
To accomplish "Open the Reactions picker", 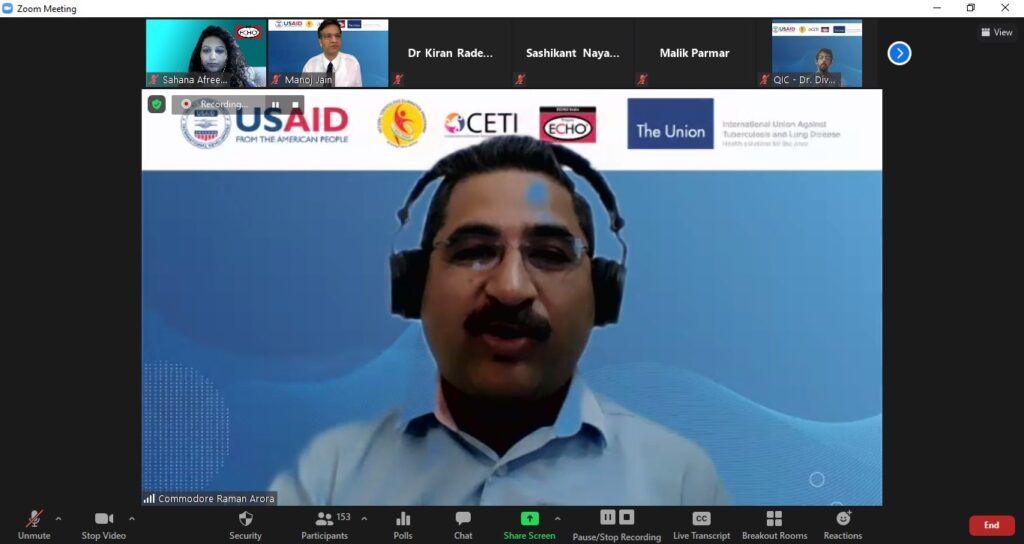I will (843, 524).
